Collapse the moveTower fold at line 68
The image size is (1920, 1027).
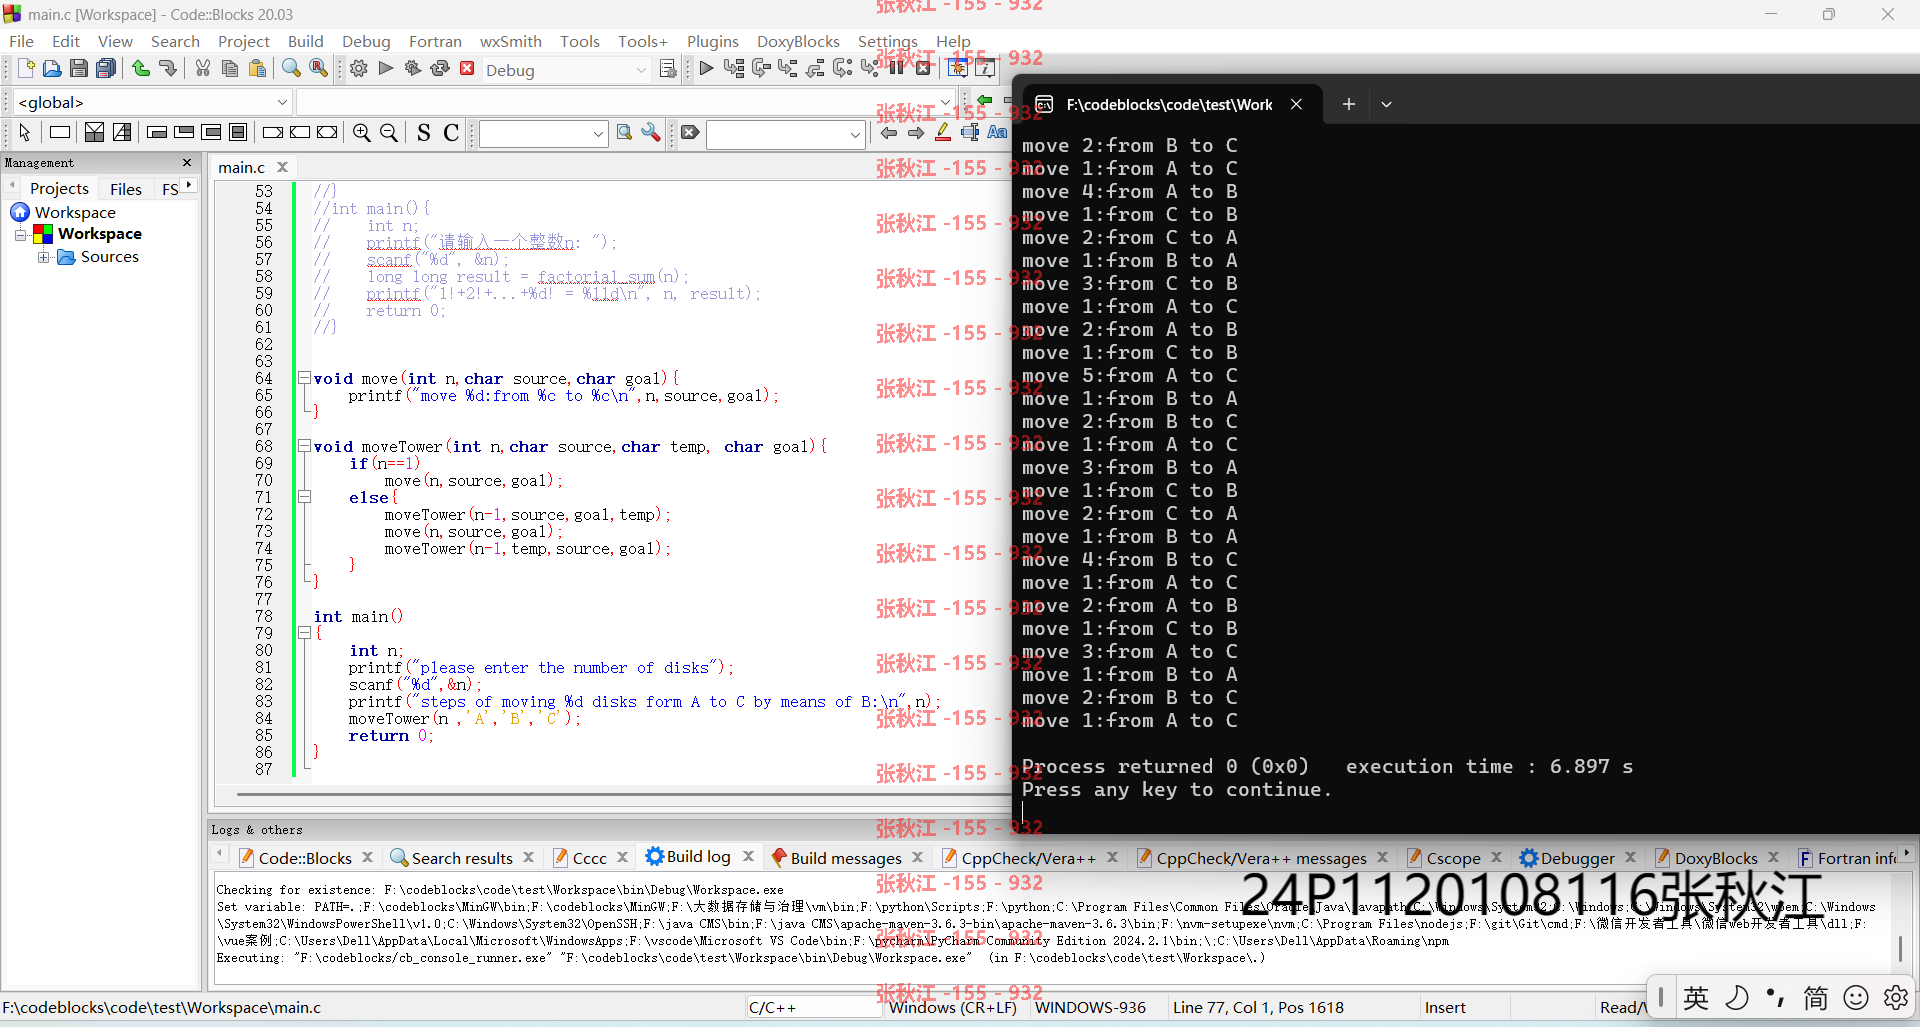pos(304,446)
